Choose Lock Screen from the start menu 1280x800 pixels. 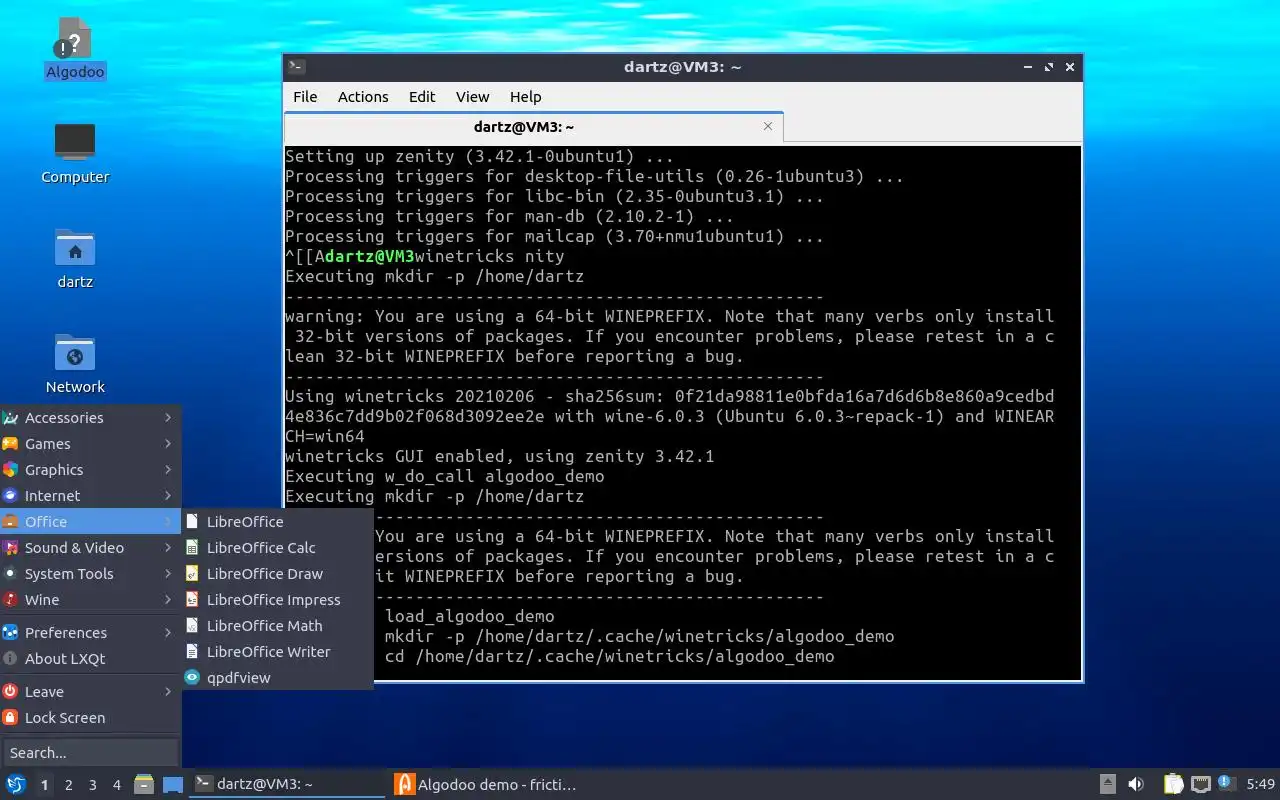pos(90,718)
